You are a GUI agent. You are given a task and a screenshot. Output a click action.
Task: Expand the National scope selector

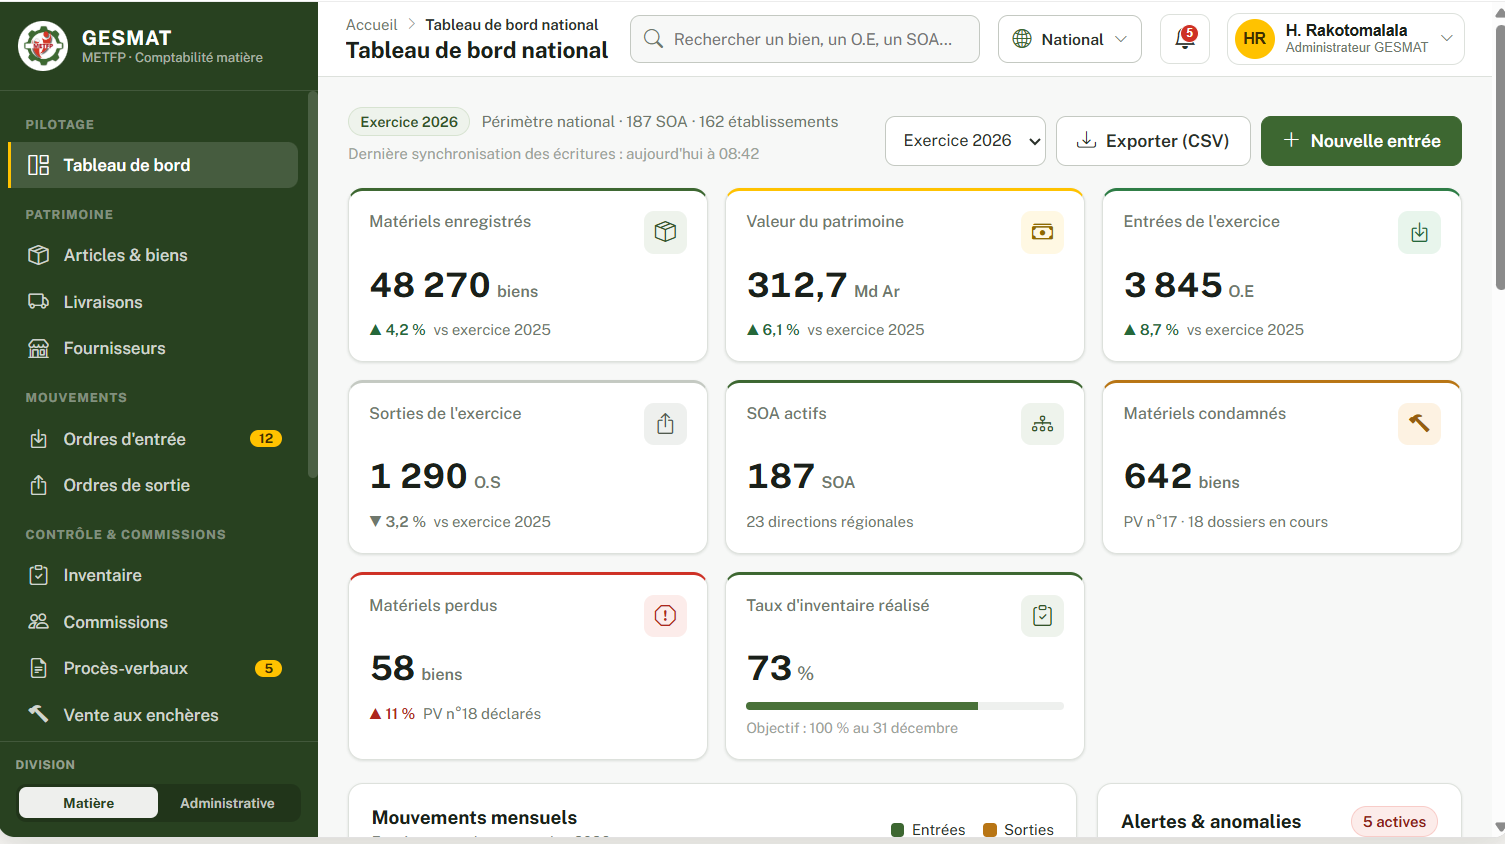click(1070, 39)
